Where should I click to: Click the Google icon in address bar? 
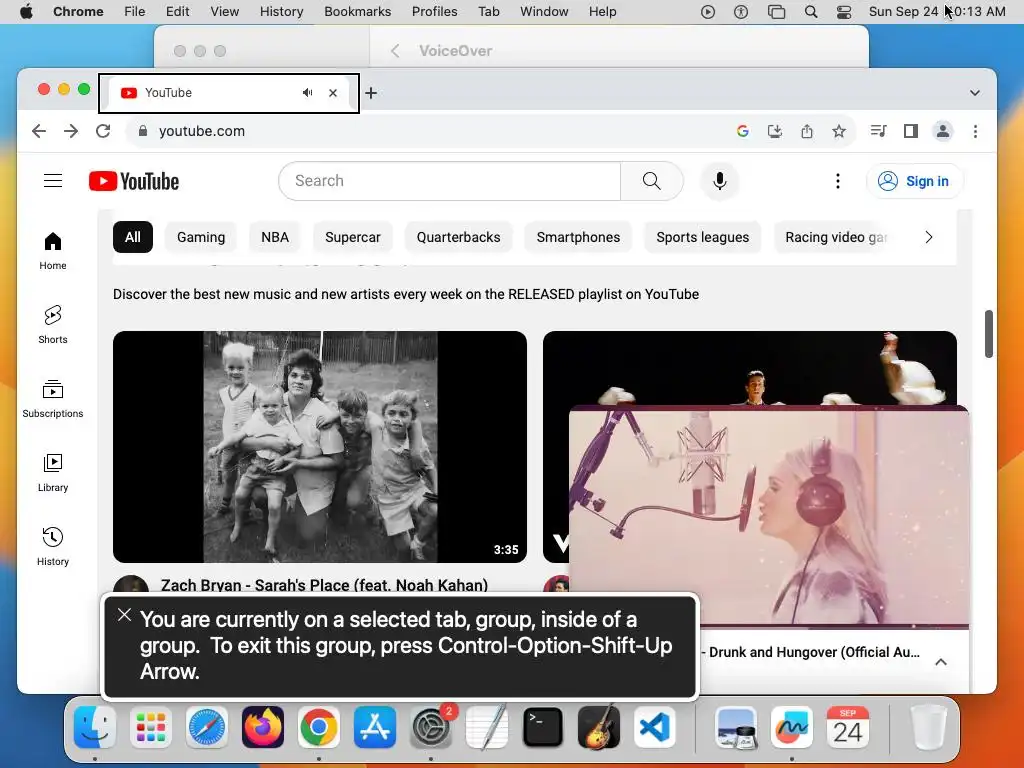click(743, 131)
